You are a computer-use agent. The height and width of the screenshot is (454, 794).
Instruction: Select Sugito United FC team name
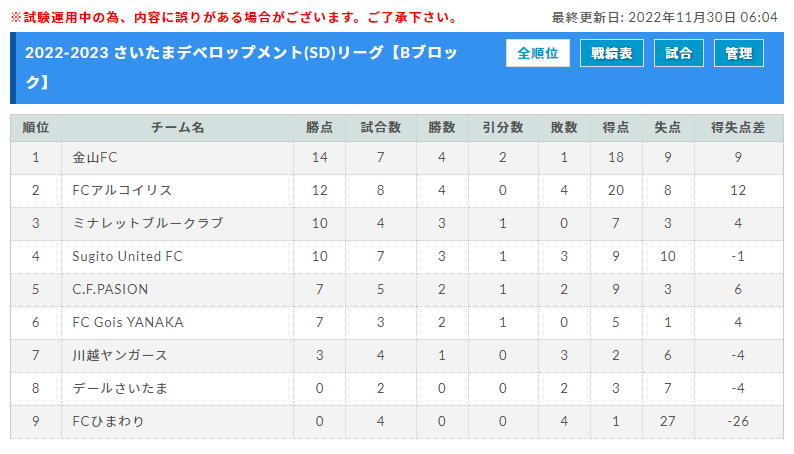point(127,256)
